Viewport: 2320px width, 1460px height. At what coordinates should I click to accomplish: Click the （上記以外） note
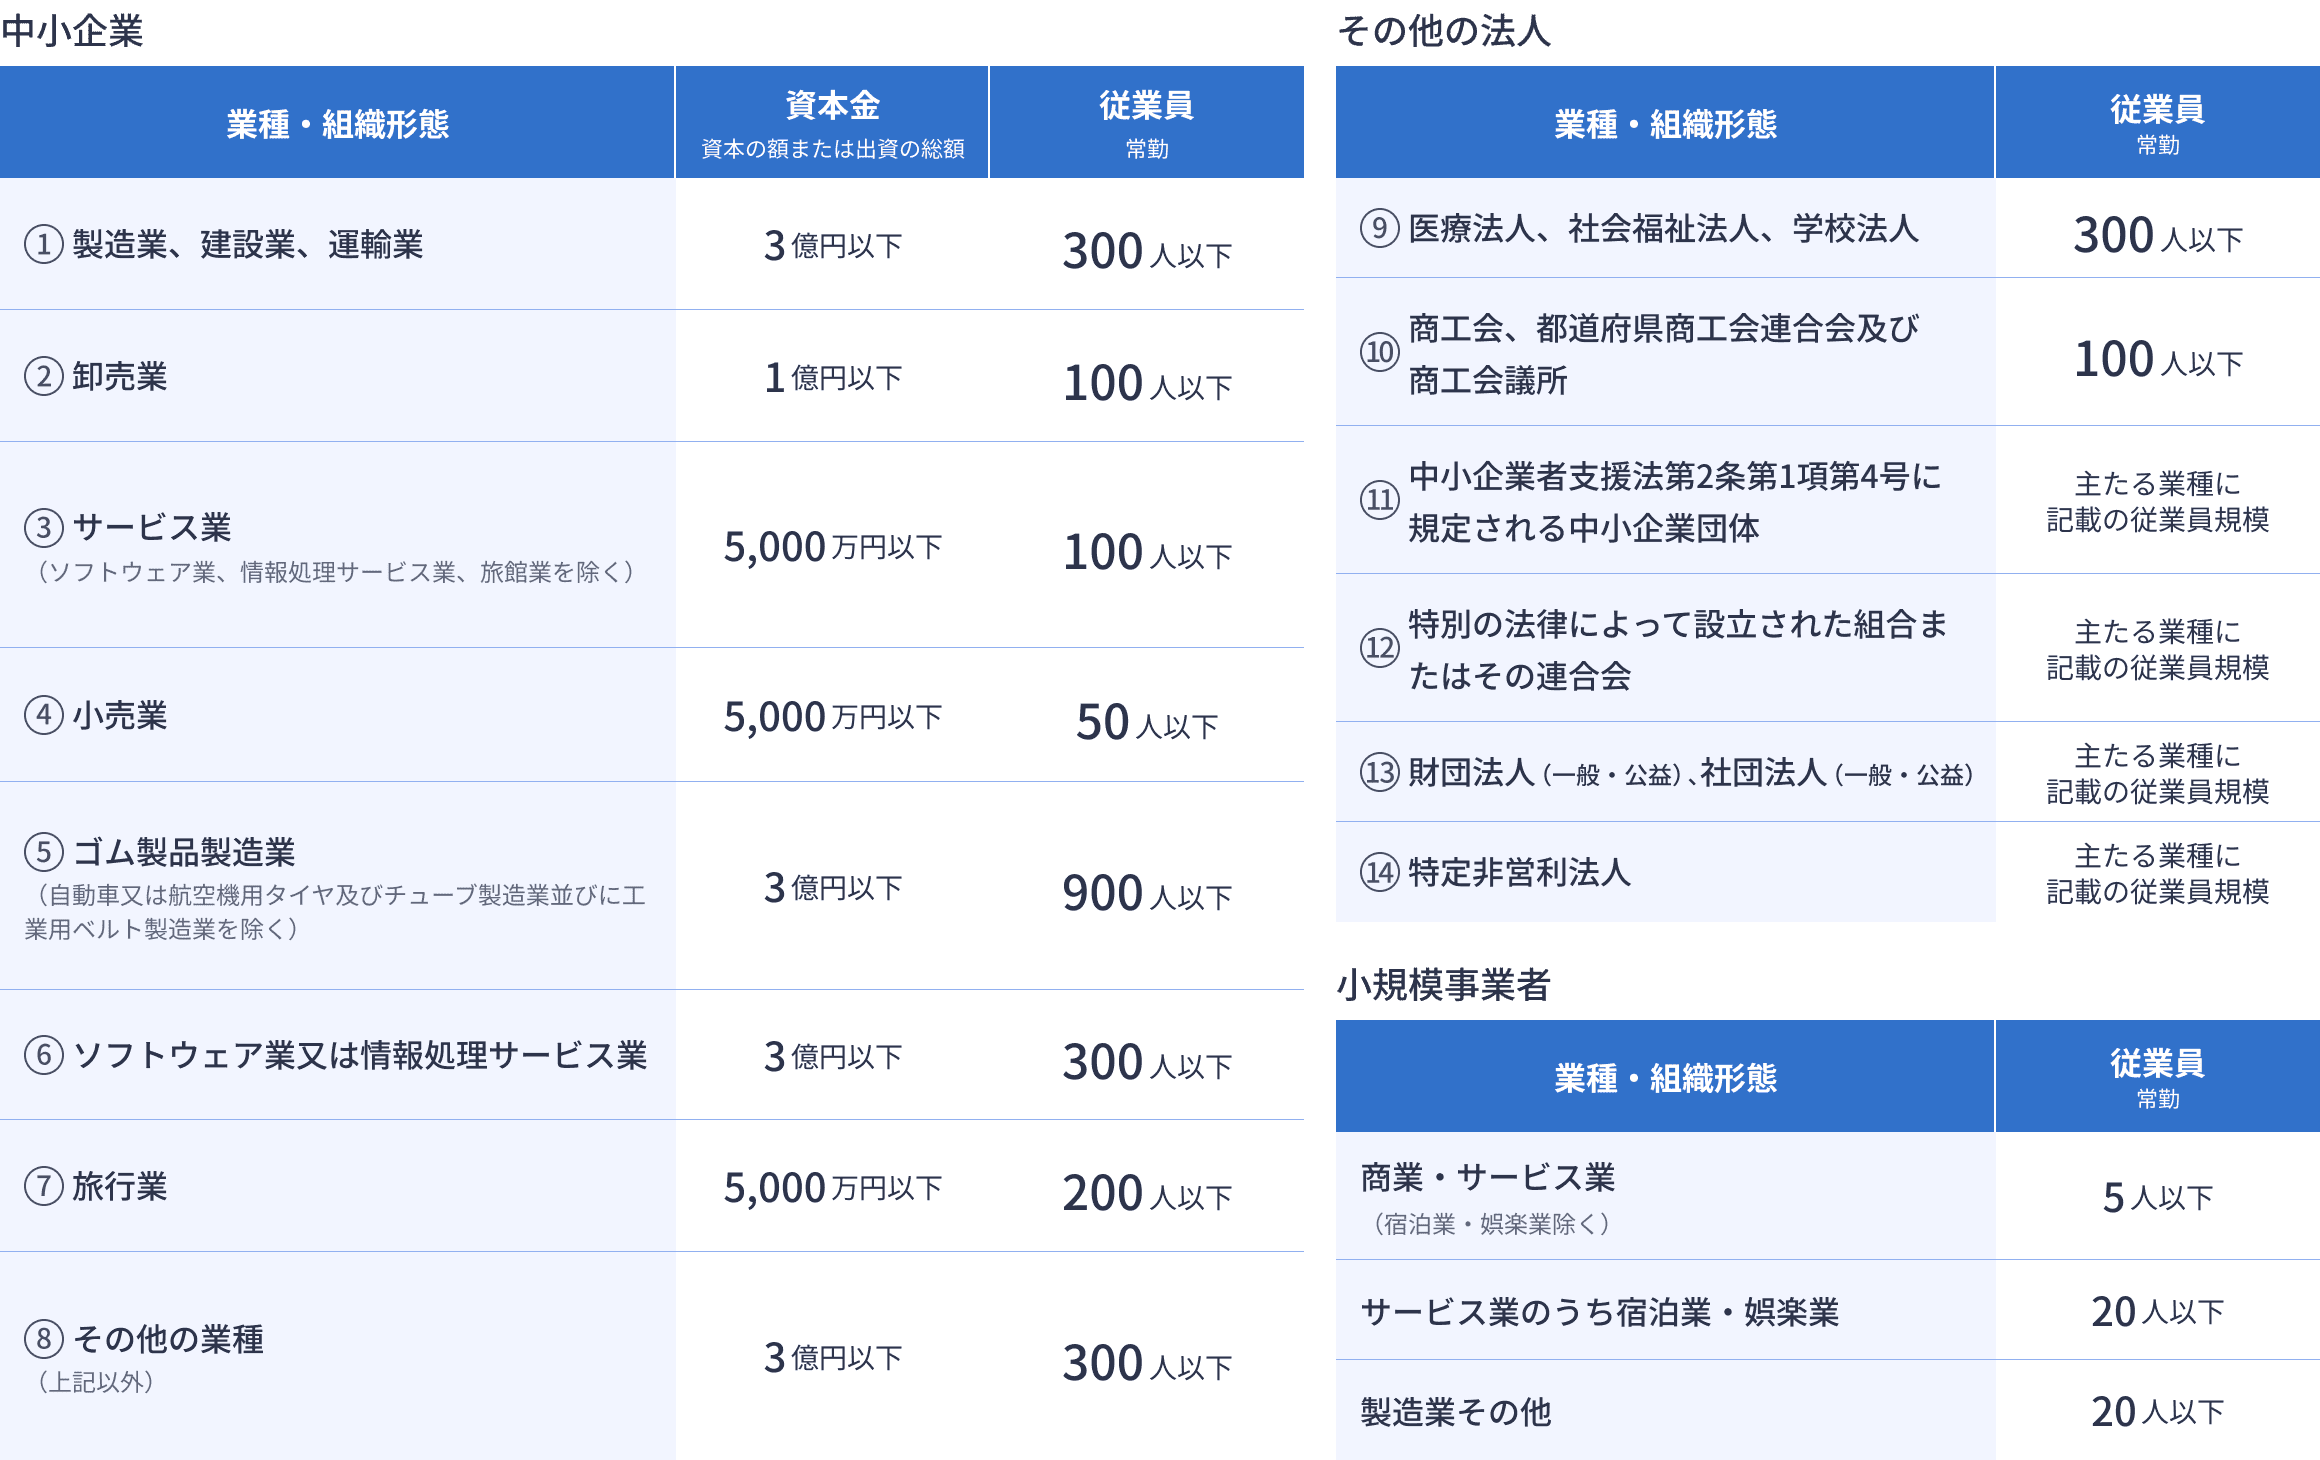96,1382
